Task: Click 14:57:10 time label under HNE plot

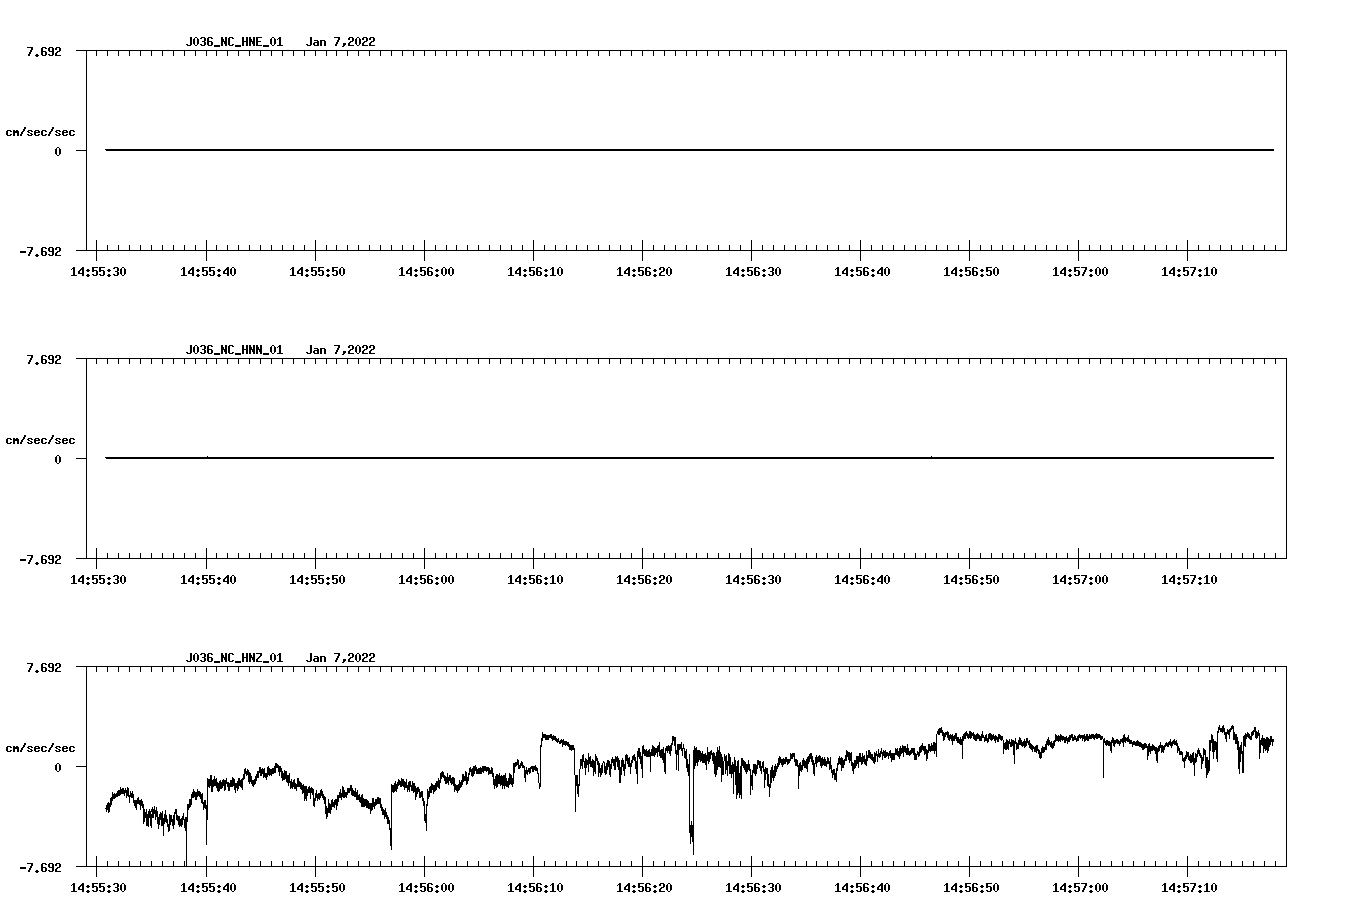Action: coord(1188,272)
